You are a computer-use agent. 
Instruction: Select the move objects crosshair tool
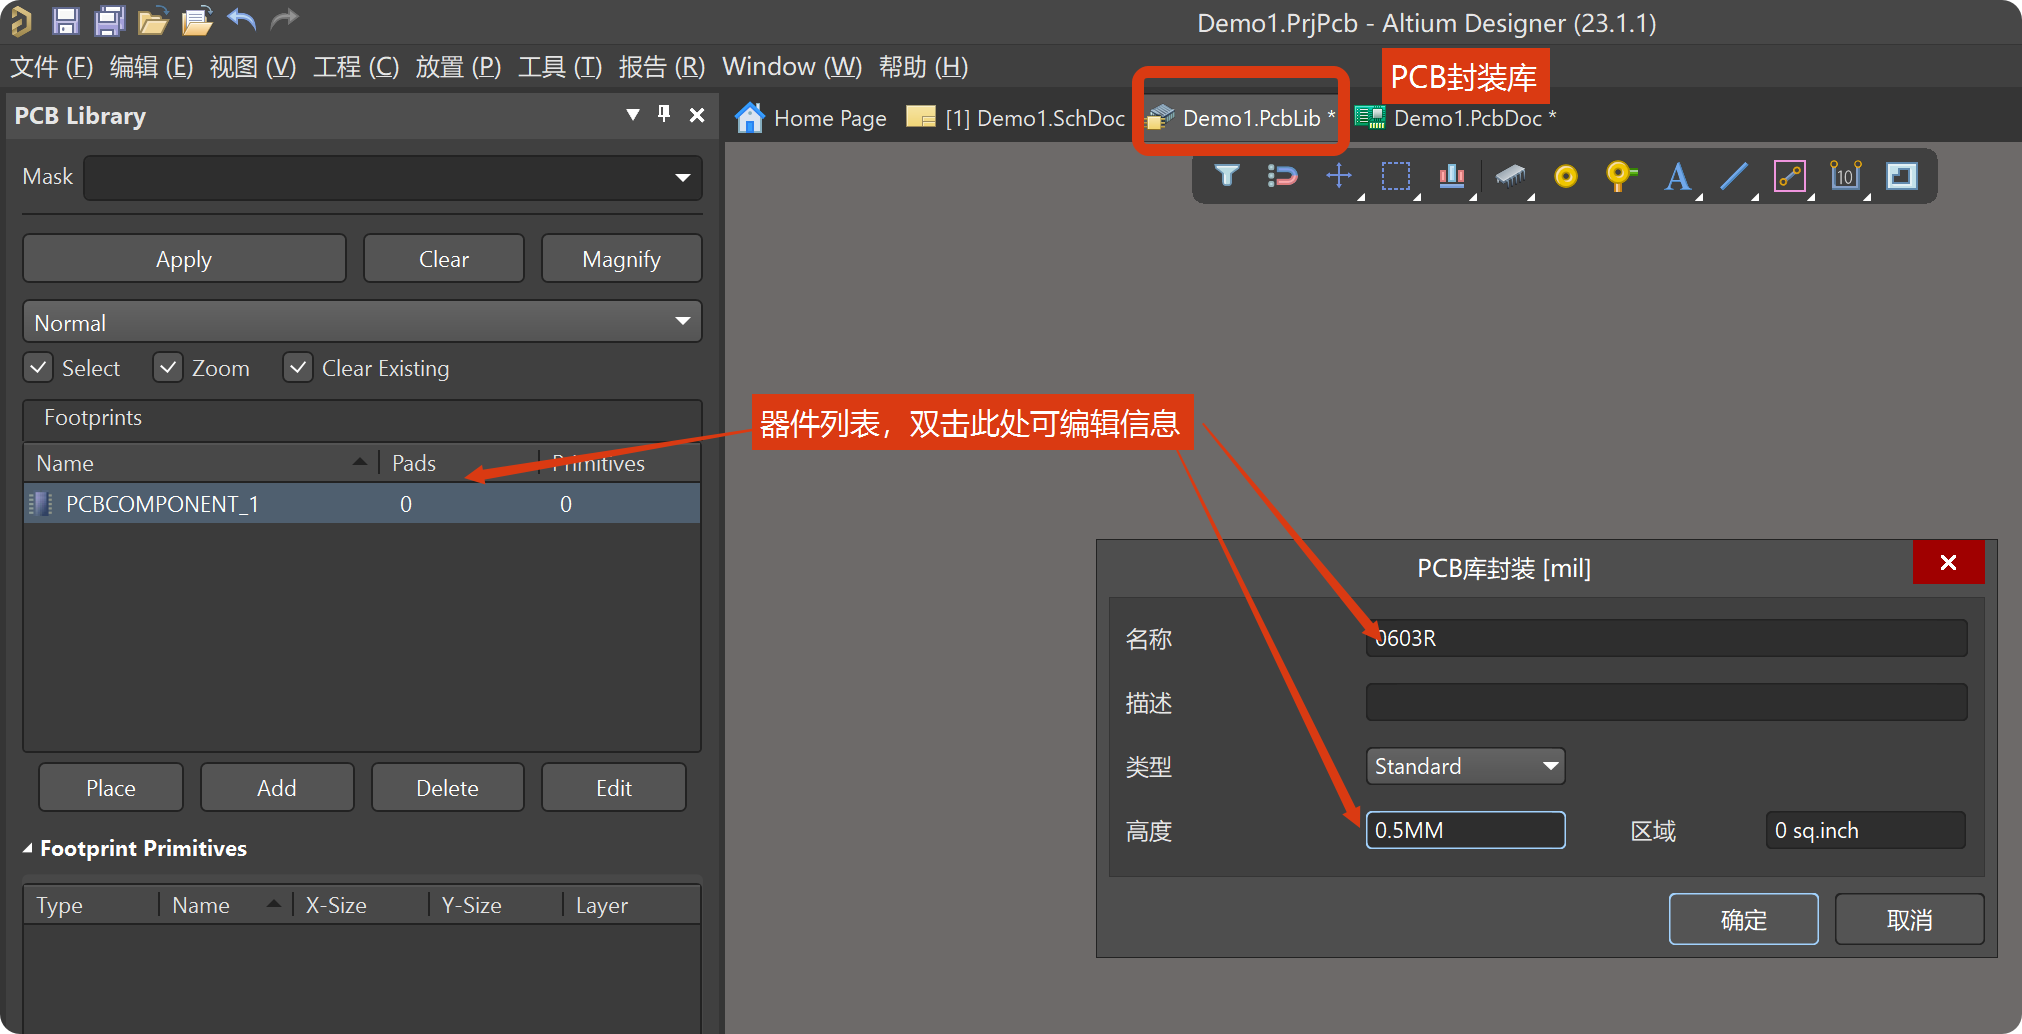click(x=1339, y=176)
